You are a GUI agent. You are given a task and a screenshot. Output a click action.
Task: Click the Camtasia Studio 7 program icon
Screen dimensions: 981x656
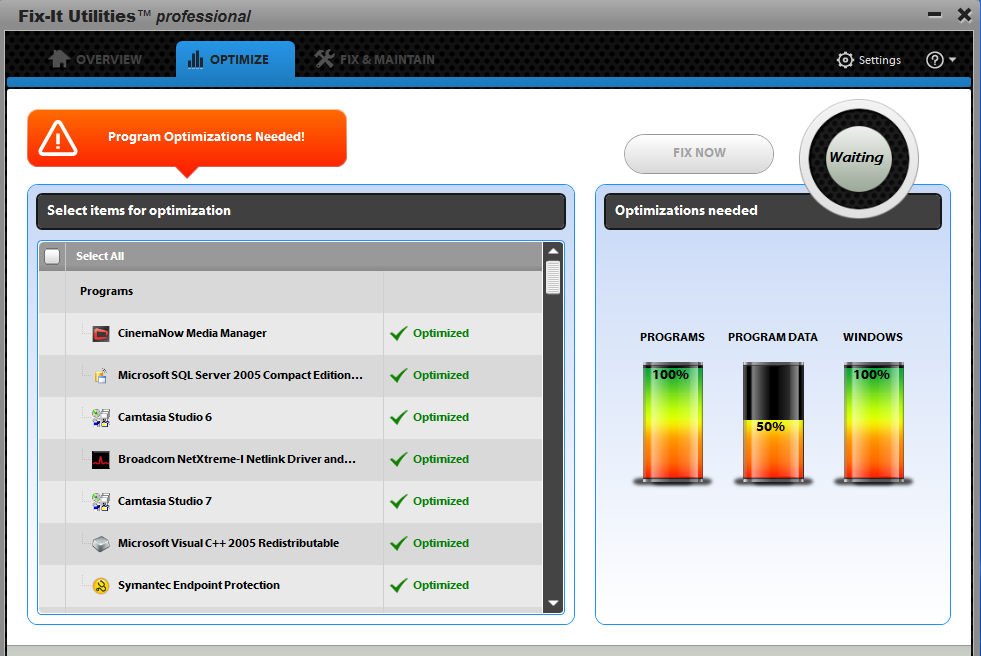(101, 502)
